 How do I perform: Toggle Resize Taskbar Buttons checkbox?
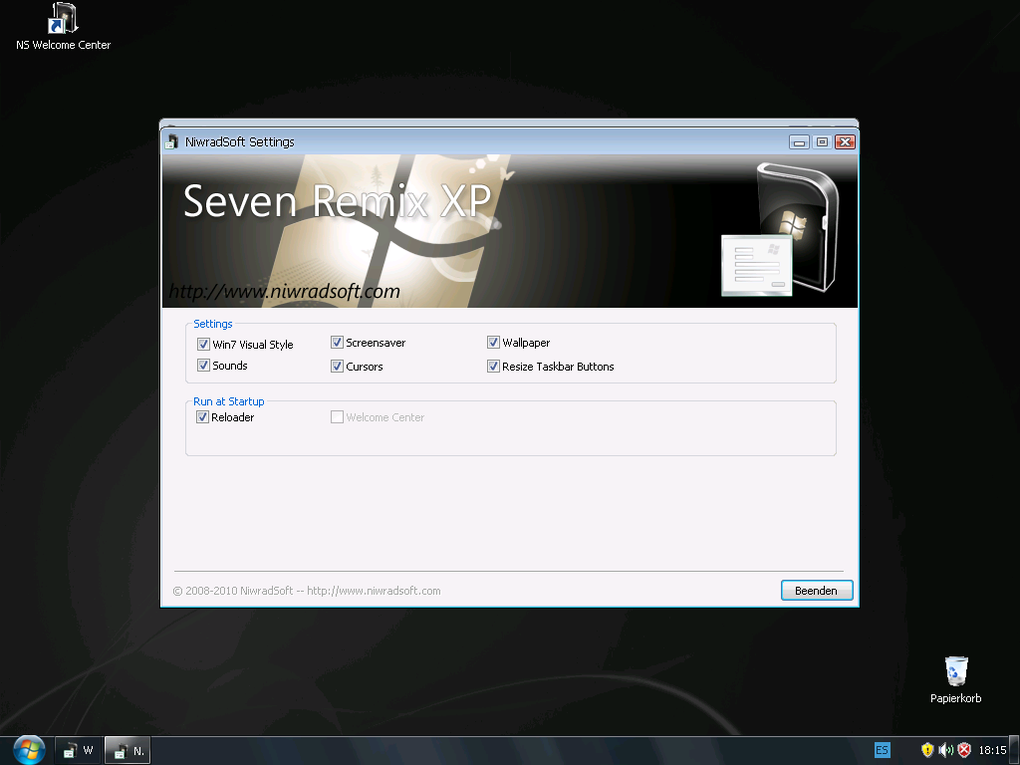493,366
